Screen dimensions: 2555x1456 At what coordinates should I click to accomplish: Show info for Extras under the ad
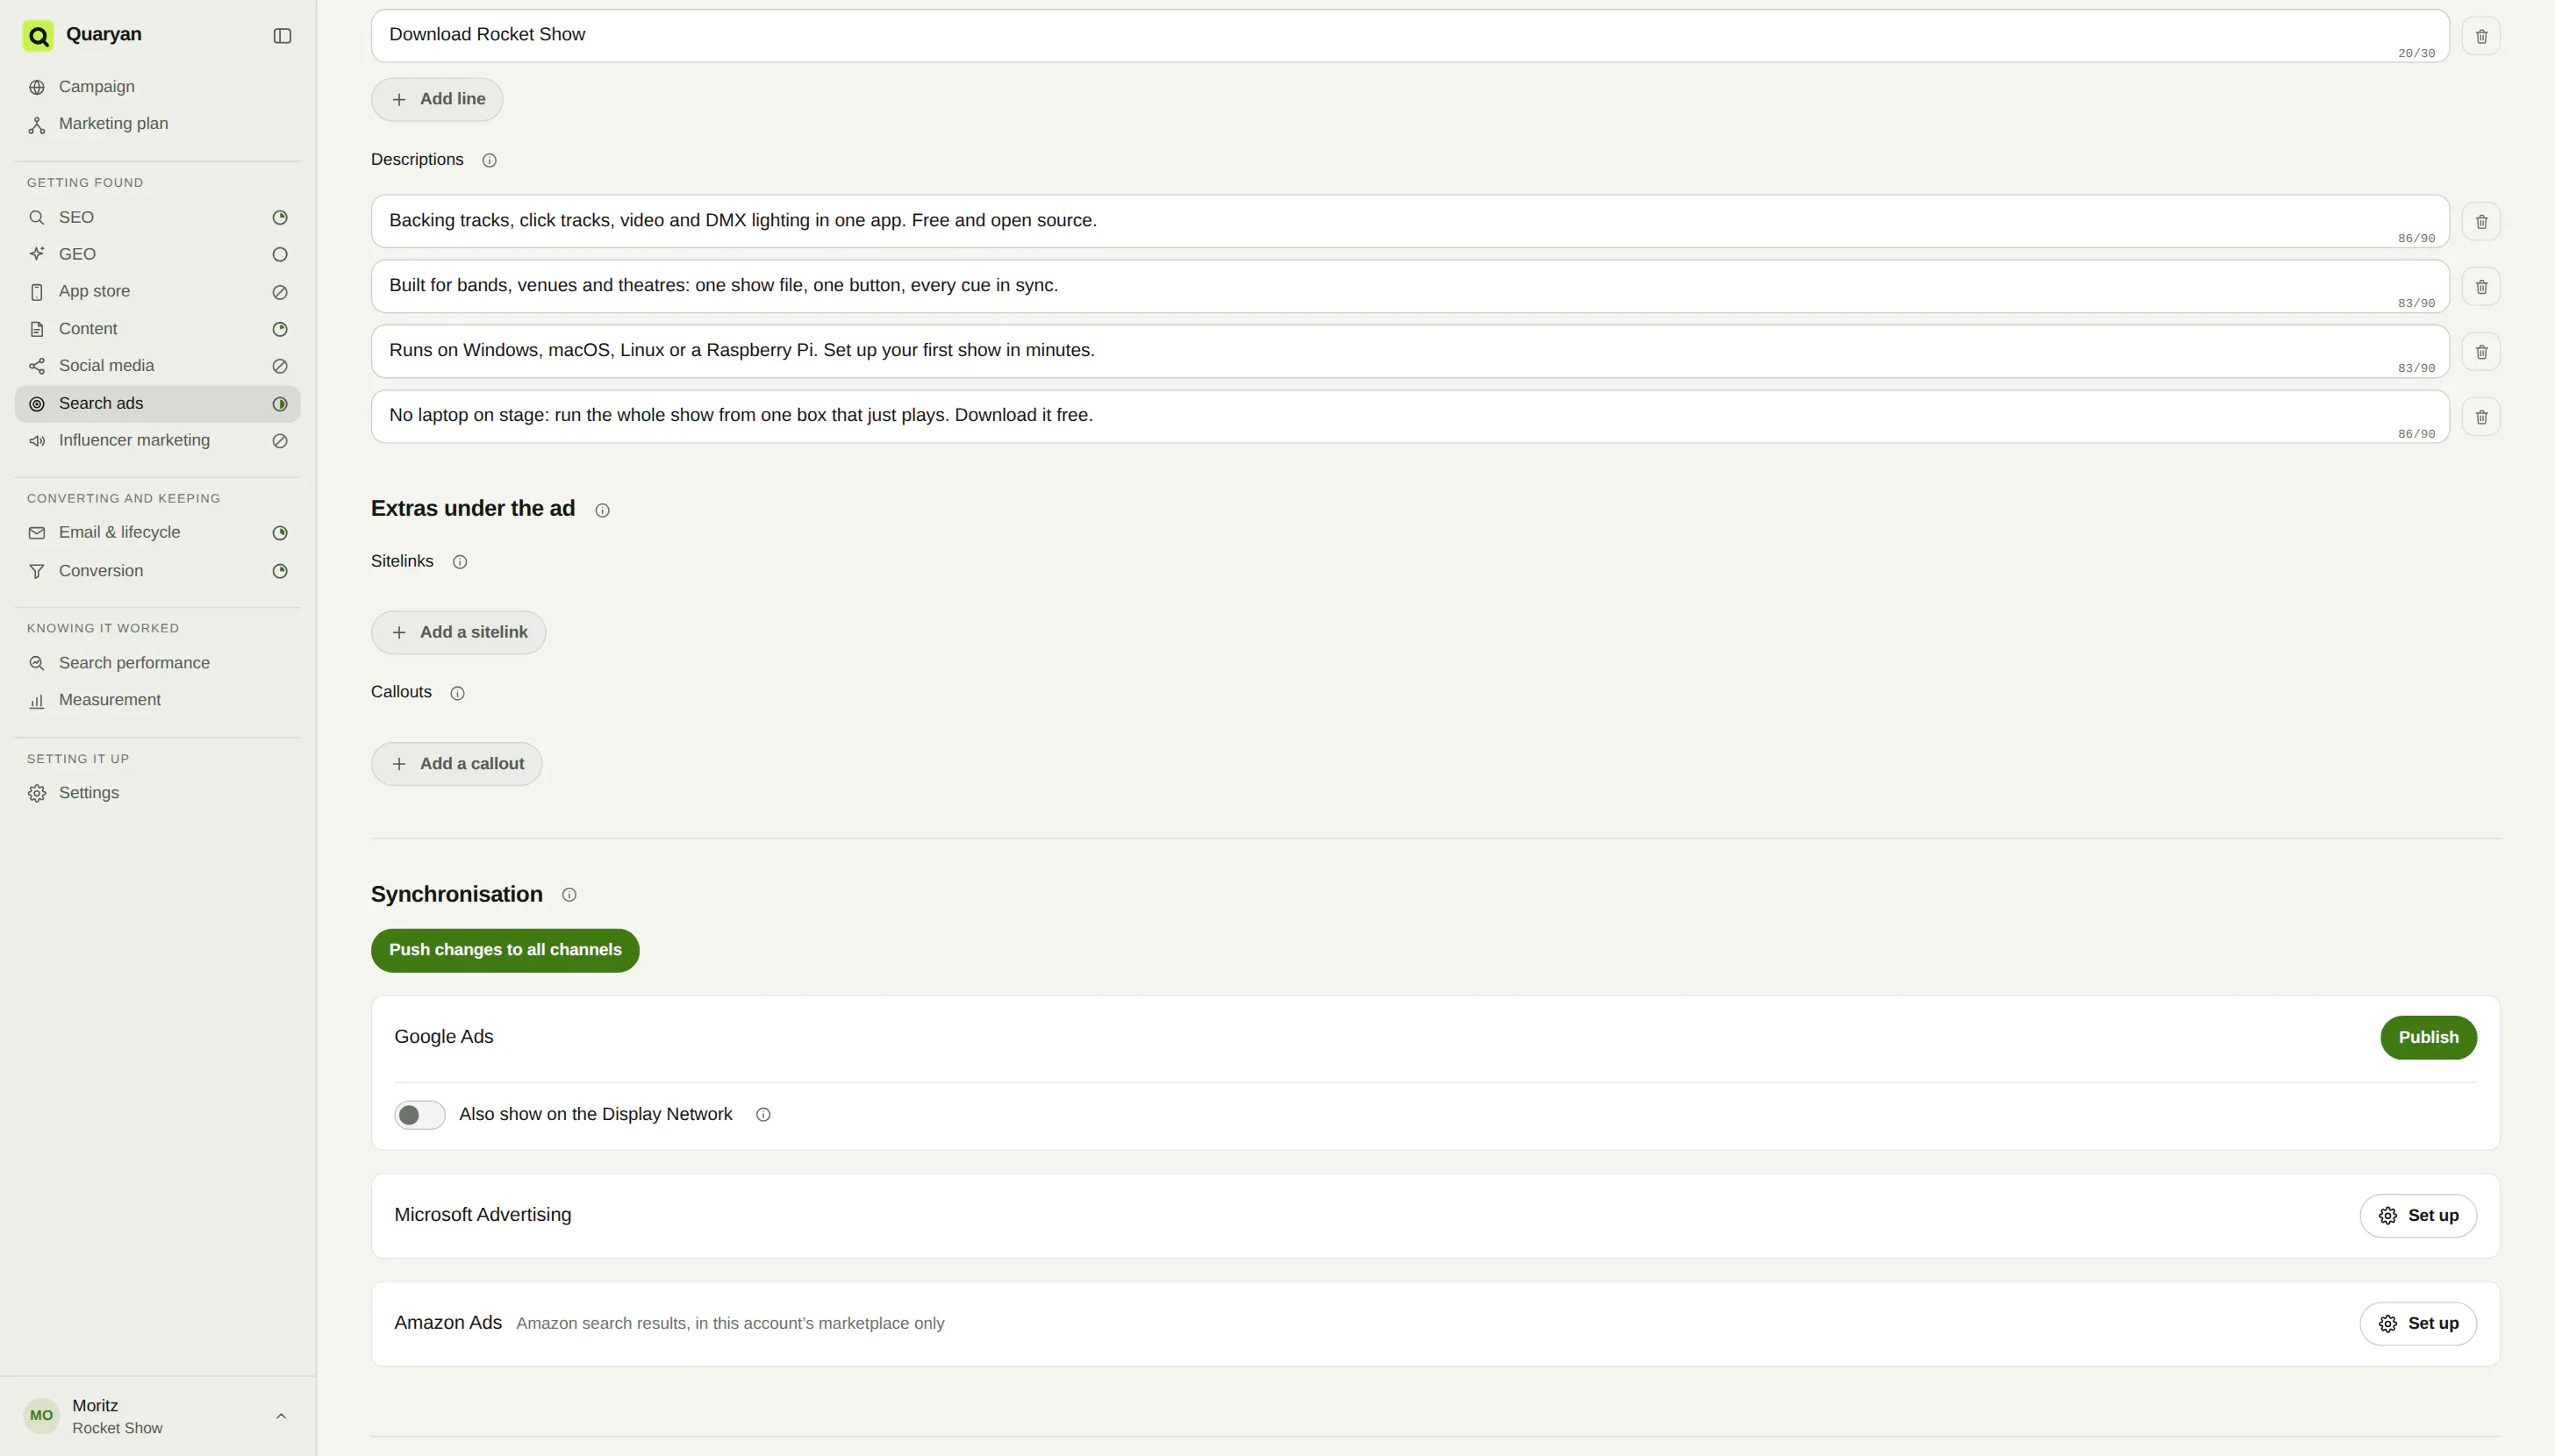tap(602, 510)
